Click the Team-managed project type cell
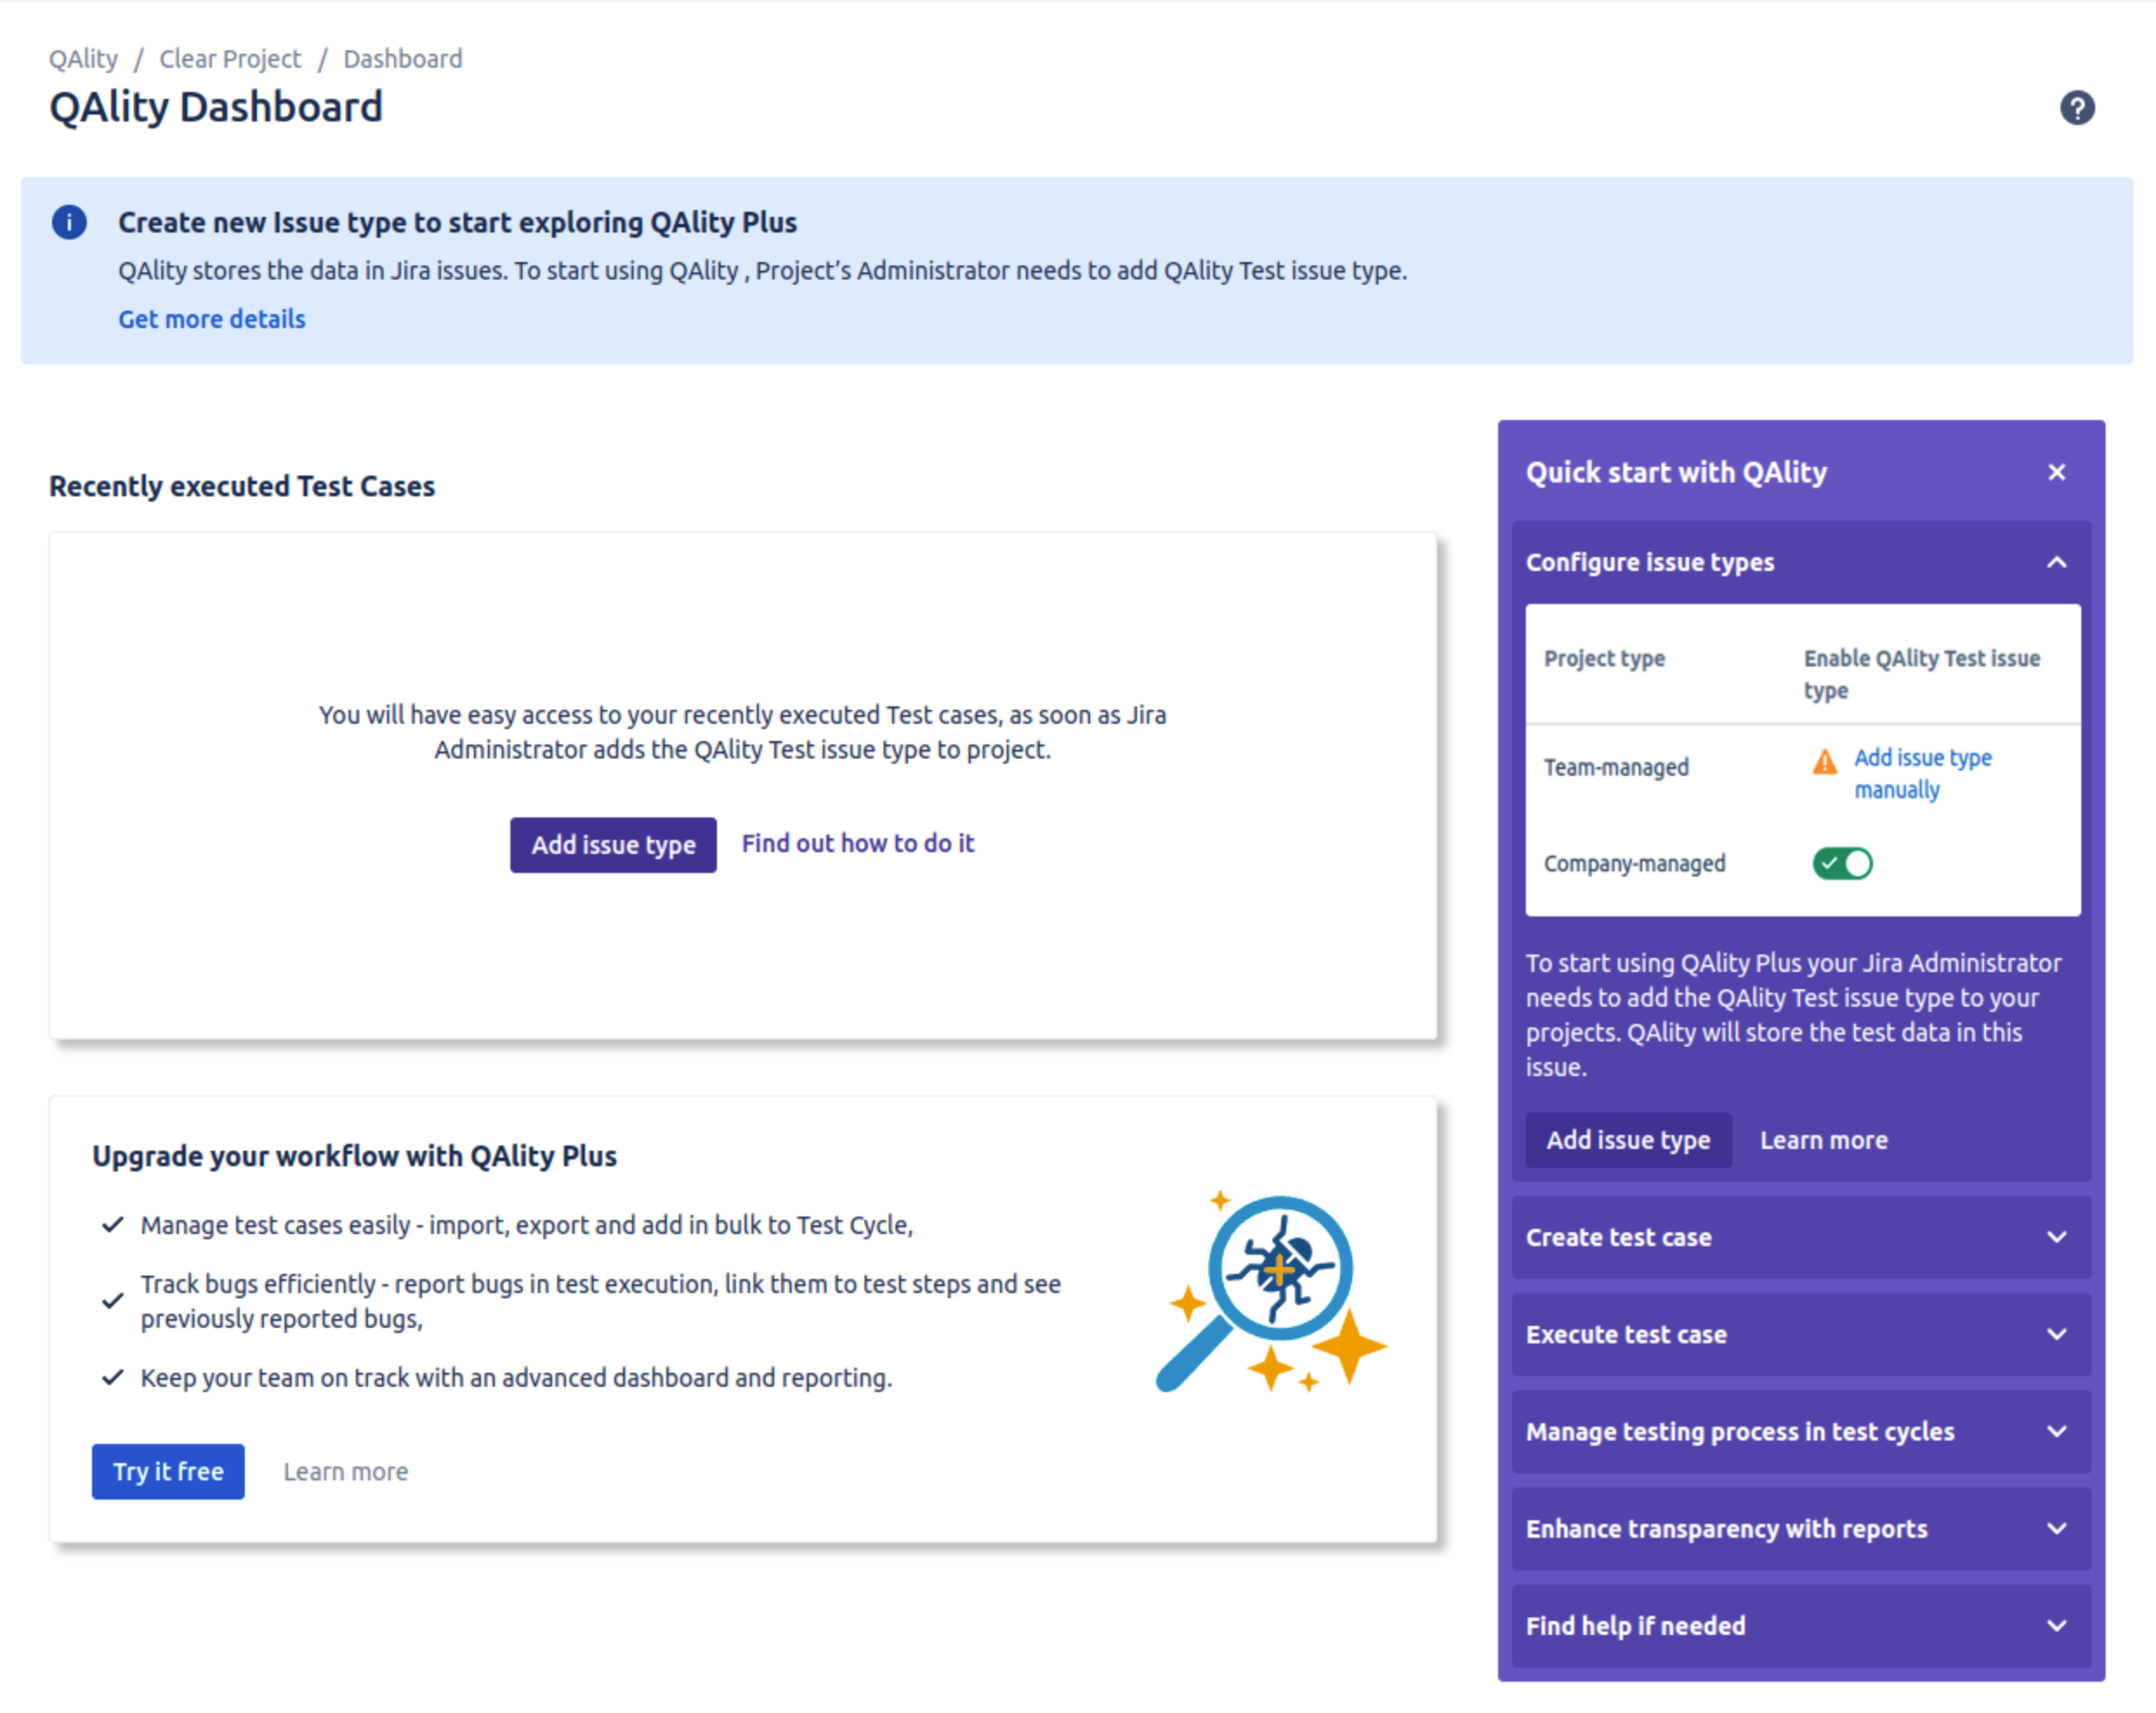This screenshot has height=1713, width=2156. (x=1616, y=767)
